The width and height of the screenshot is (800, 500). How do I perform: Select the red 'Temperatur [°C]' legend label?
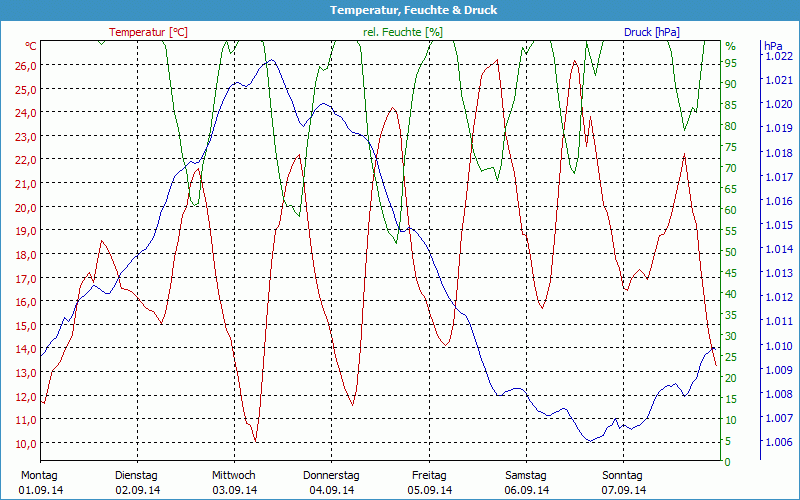[x=148, y=32]
